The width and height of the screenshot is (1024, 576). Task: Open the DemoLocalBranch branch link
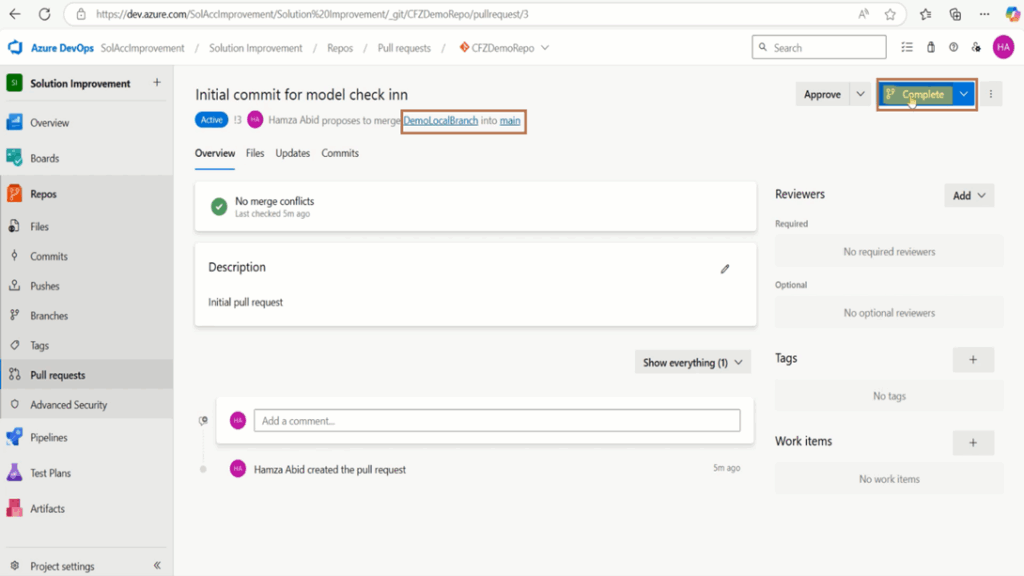(x=440, y=120)
